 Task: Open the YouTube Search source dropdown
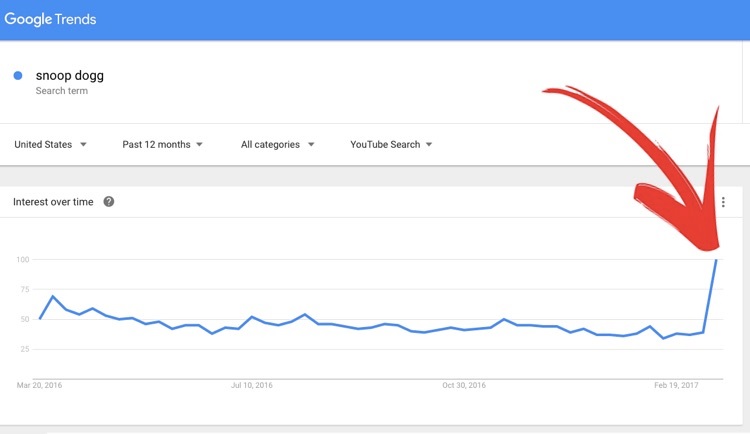pyautogui.click(x=391, y=145)
